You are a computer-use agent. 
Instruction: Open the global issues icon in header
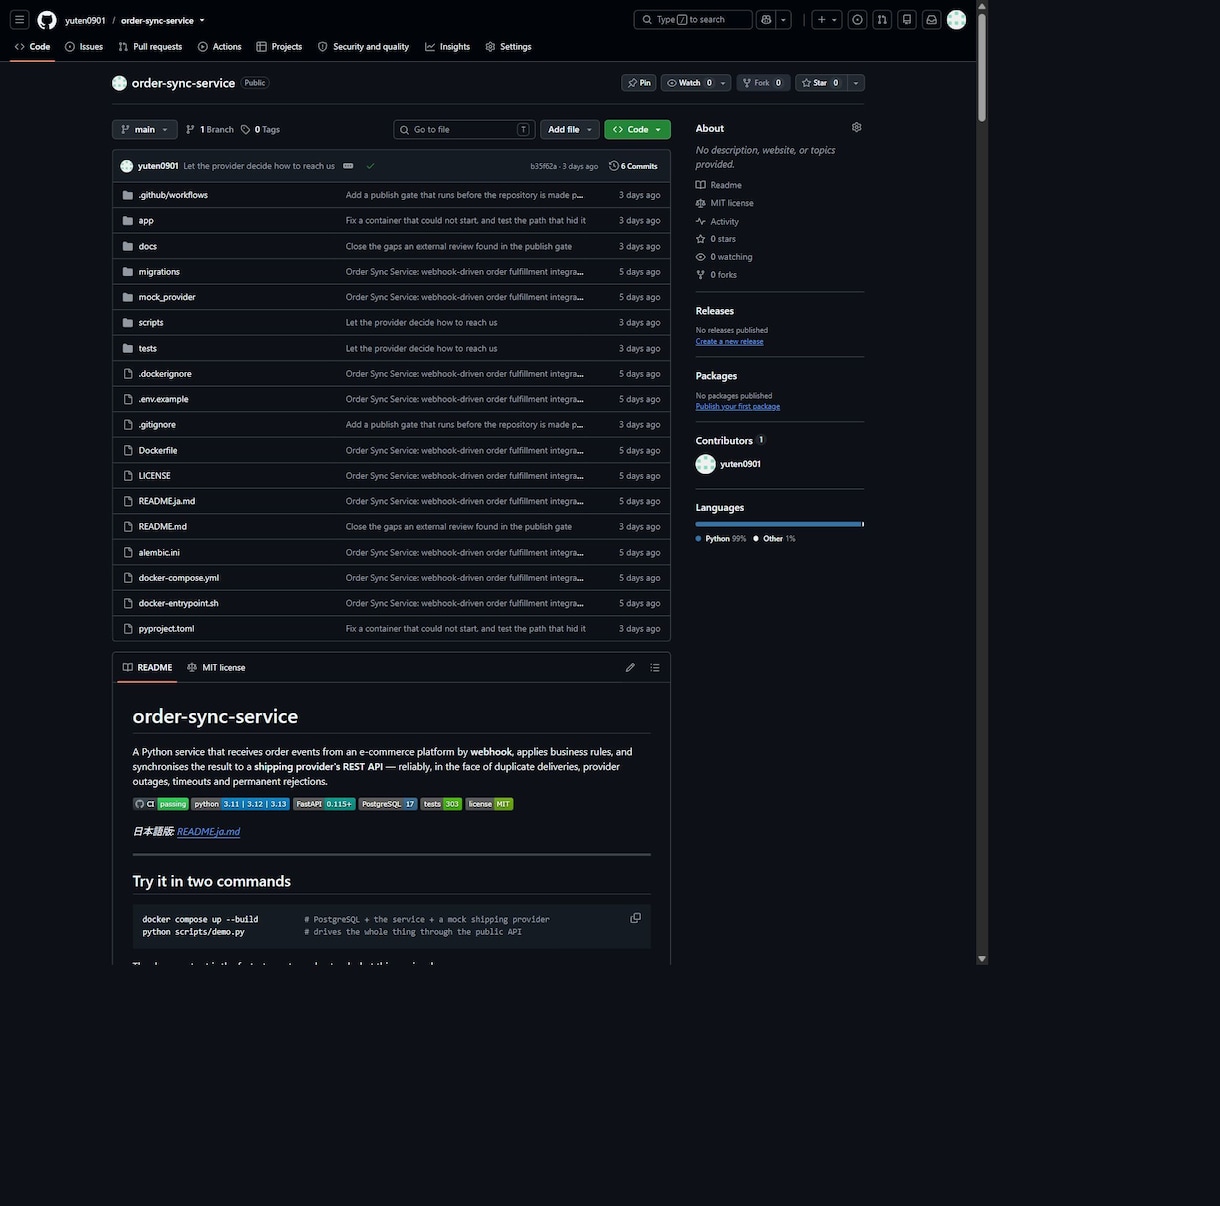[x=857, y=19]
